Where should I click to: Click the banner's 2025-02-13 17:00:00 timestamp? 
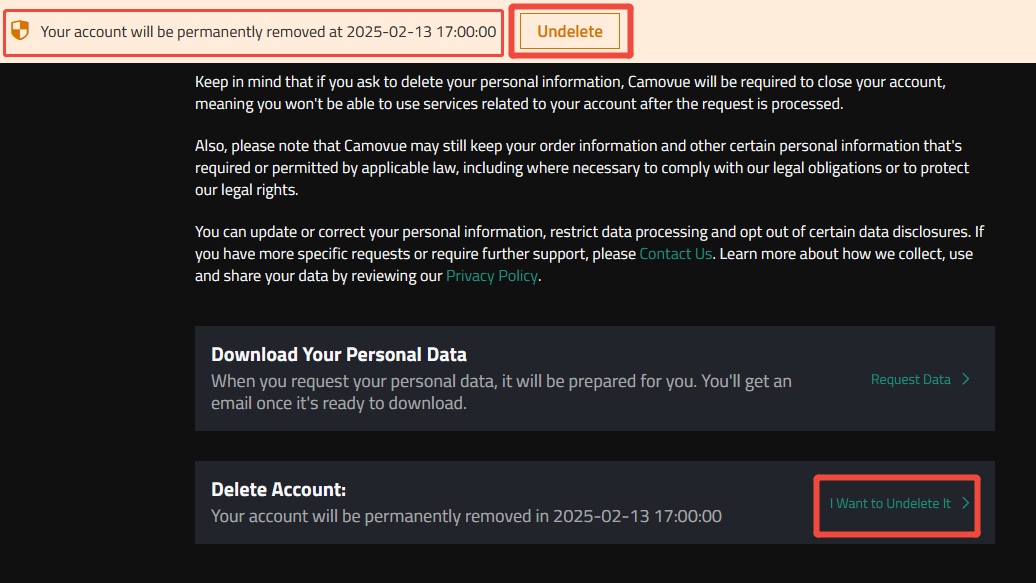point(422,31)
